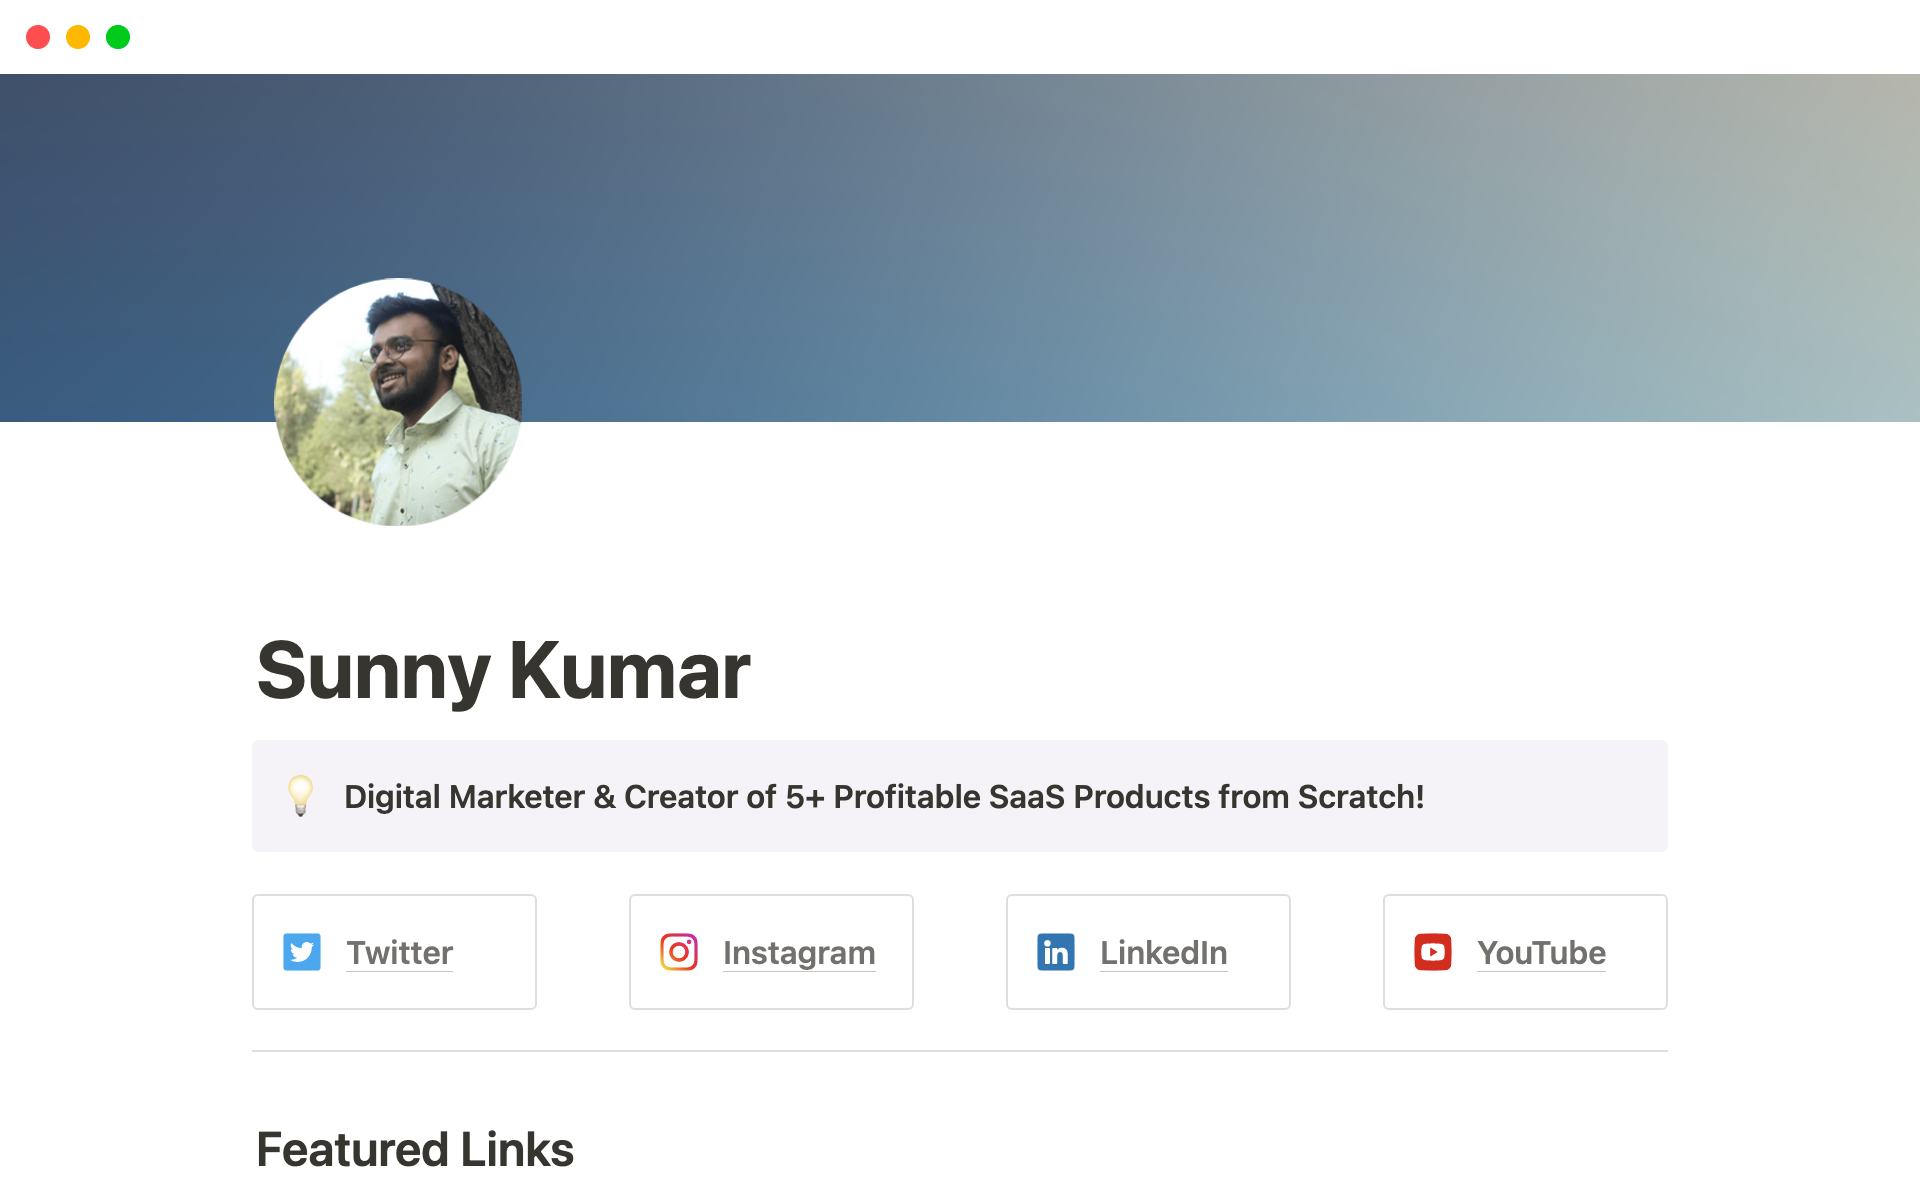Close the window with the red button
1920x1200 pixels.
(38, 37)
